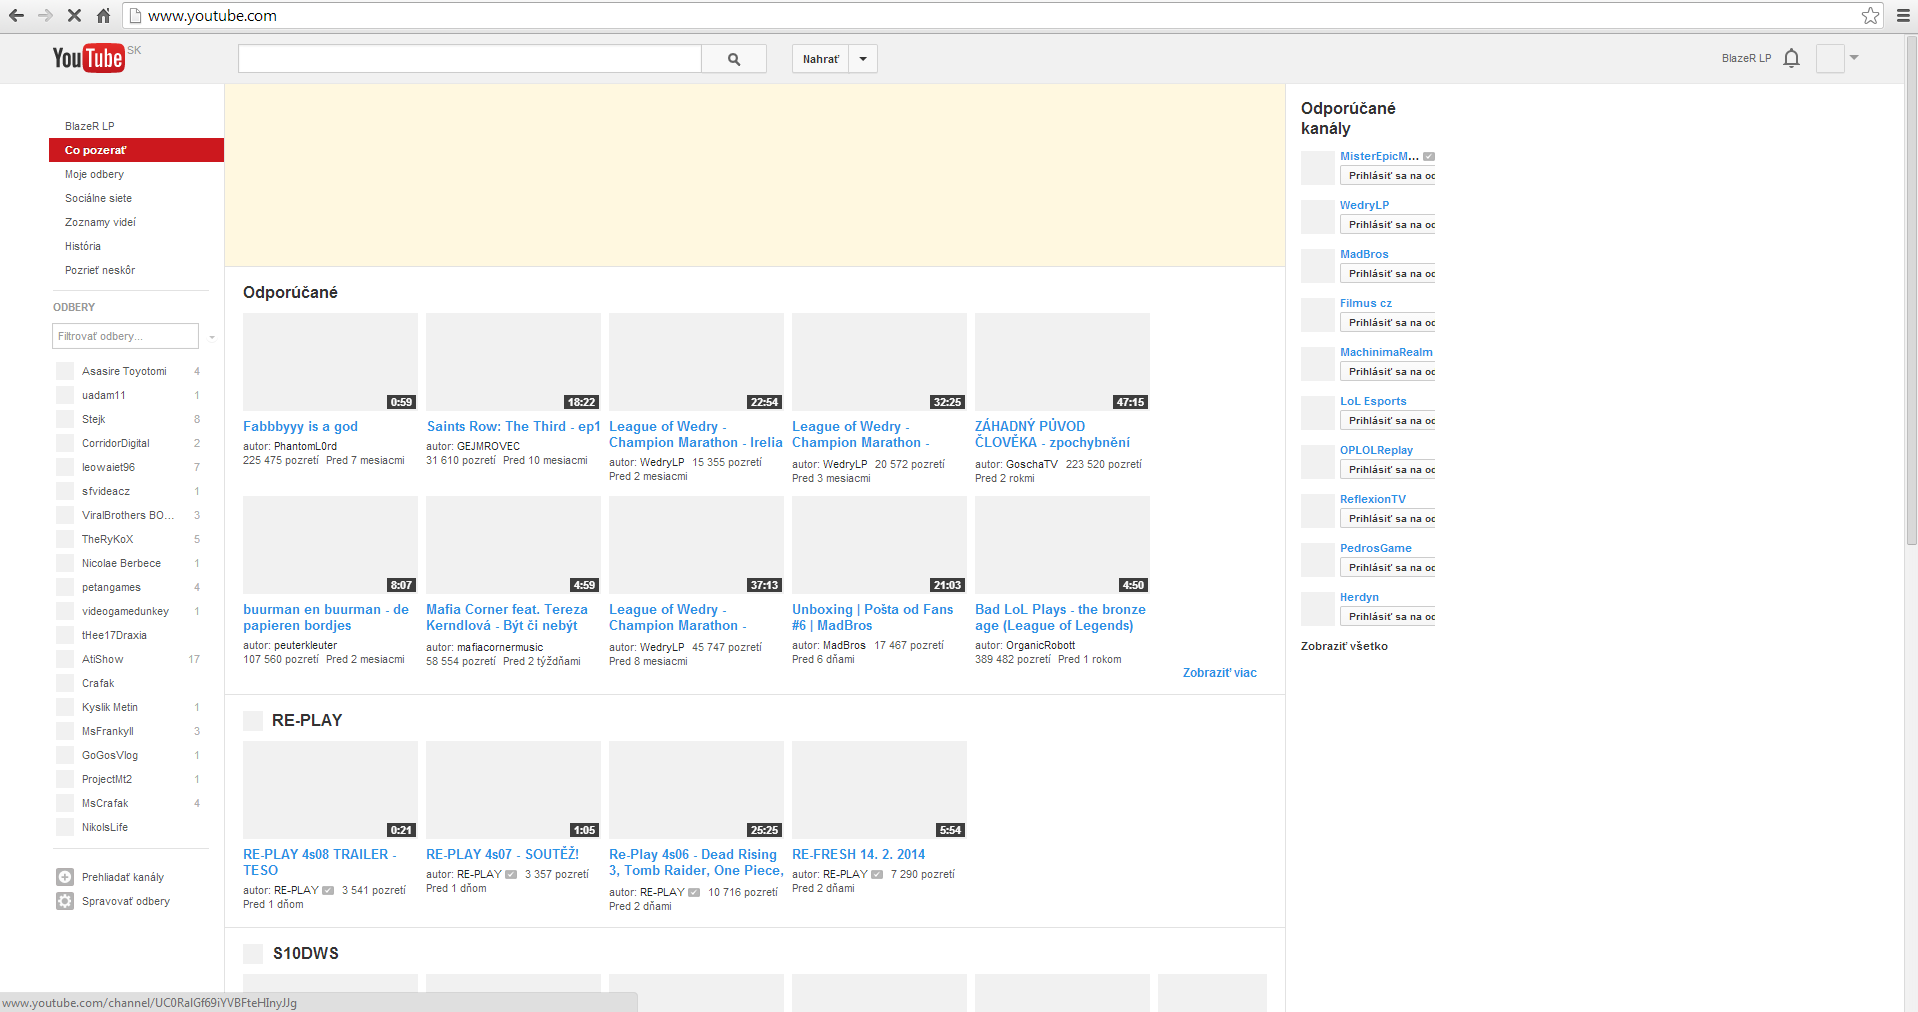Open the account menu dropdown arrow
1918x1012 pixels.
1854,58
